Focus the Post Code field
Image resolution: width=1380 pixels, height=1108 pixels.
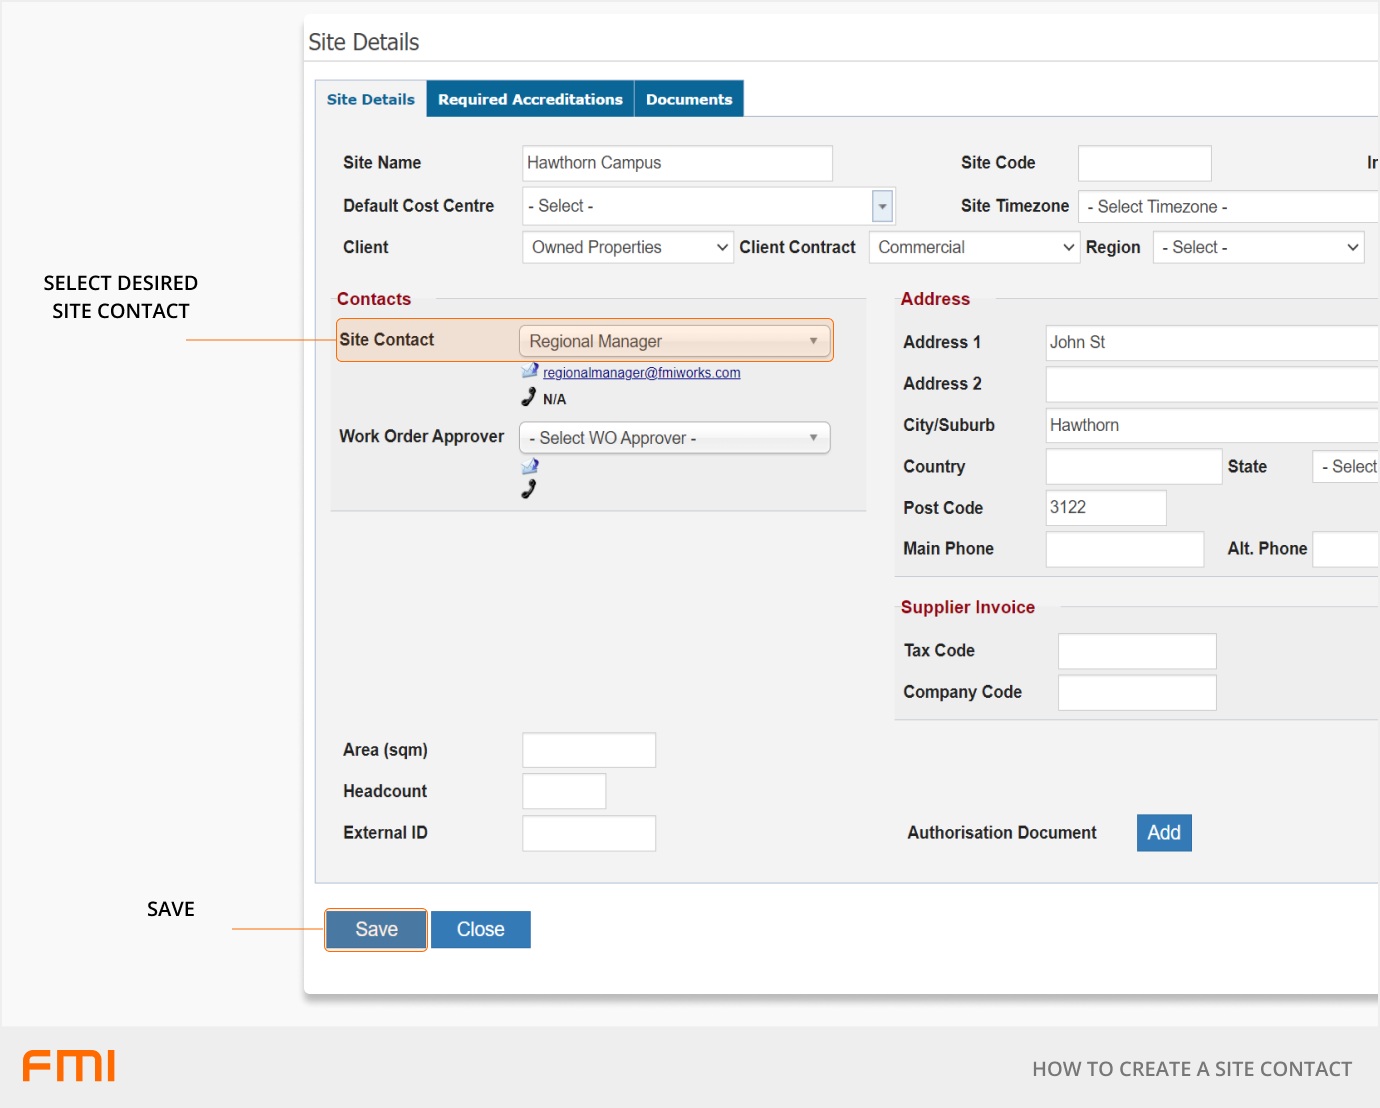(1105, 508)
